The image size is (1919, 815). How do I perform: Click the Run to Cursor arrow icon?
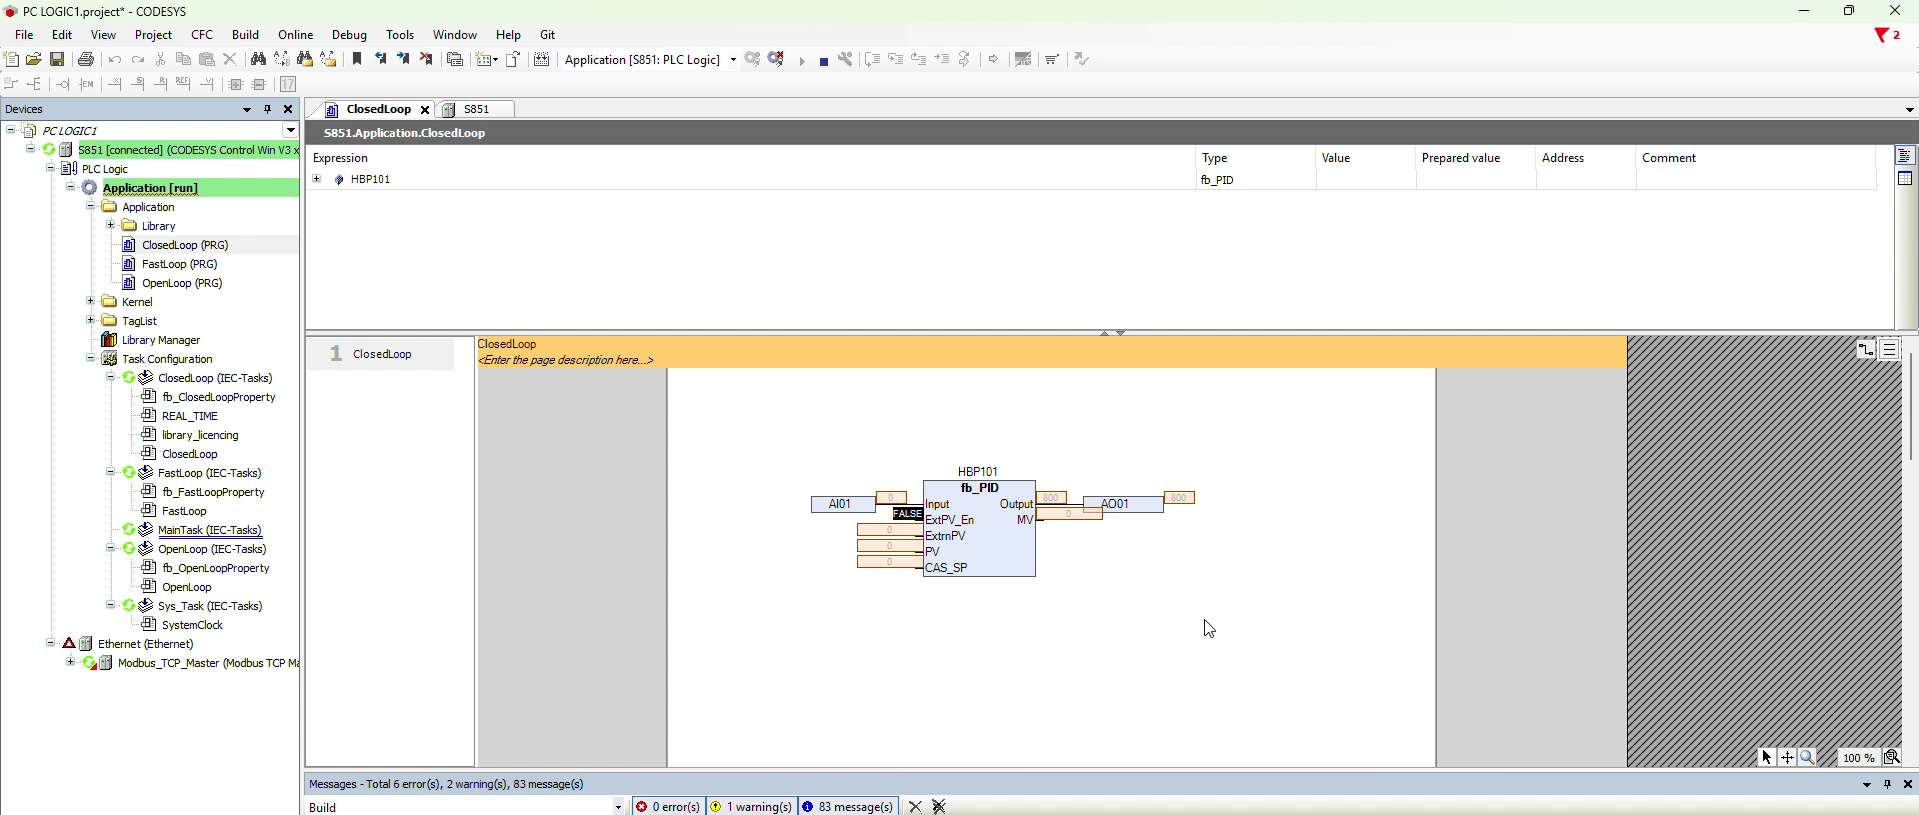941,59
